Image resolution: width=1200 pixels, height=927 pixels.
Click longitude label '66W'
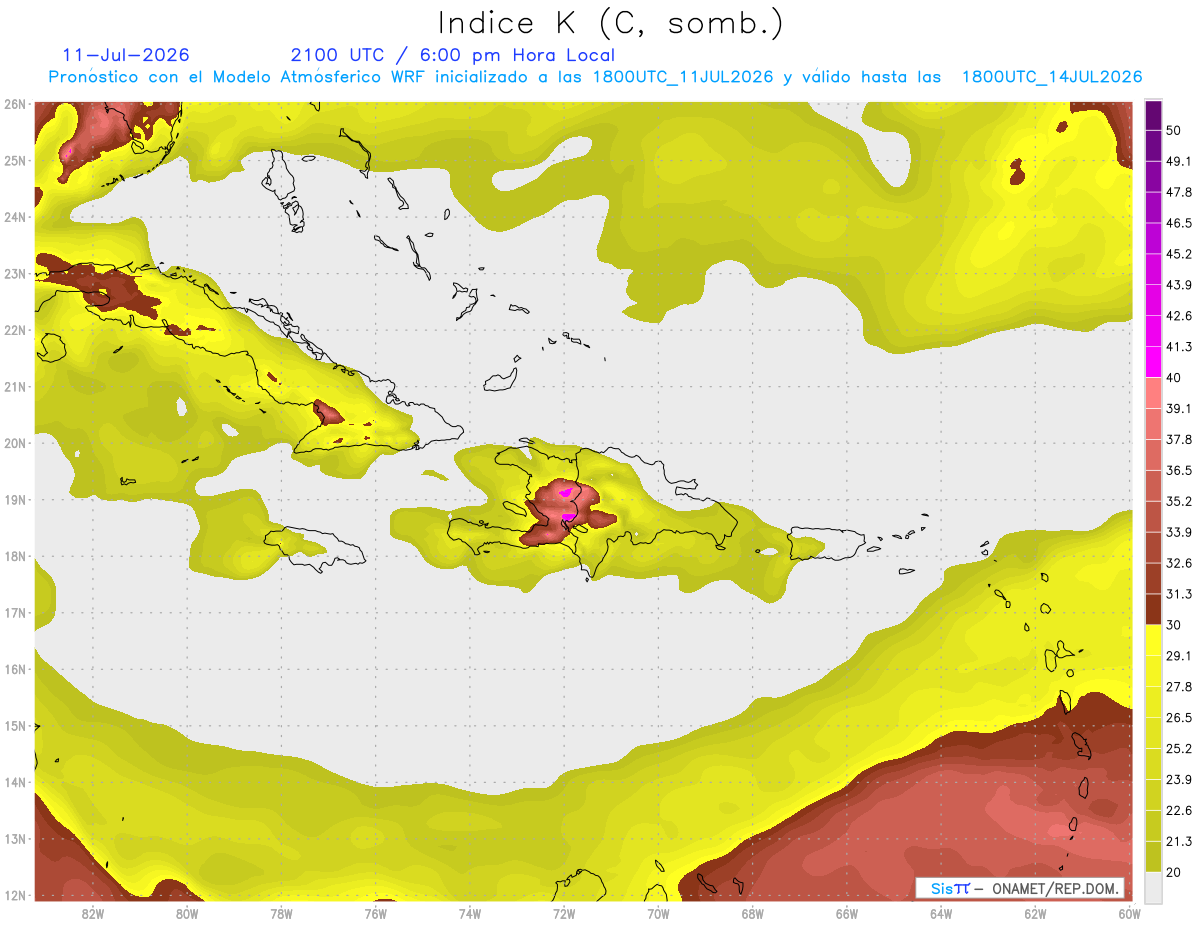pyautogui.click(x=847, y=914)
